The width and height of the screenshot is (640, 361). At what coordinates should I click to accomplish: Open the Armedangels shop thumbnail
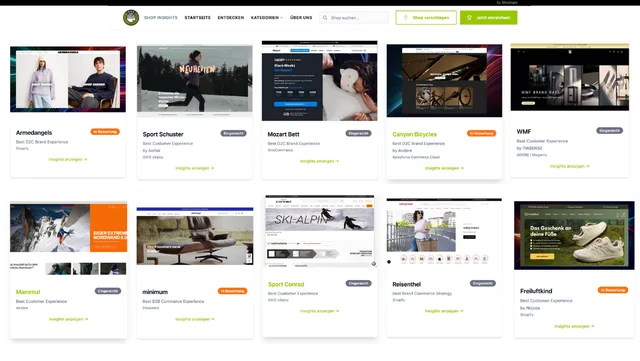click(68, 79)
